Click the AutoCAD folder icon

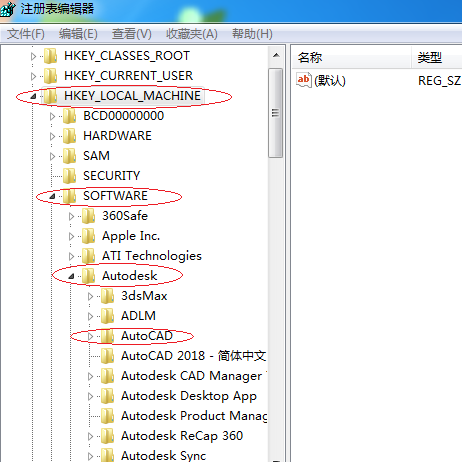[108, 336]
